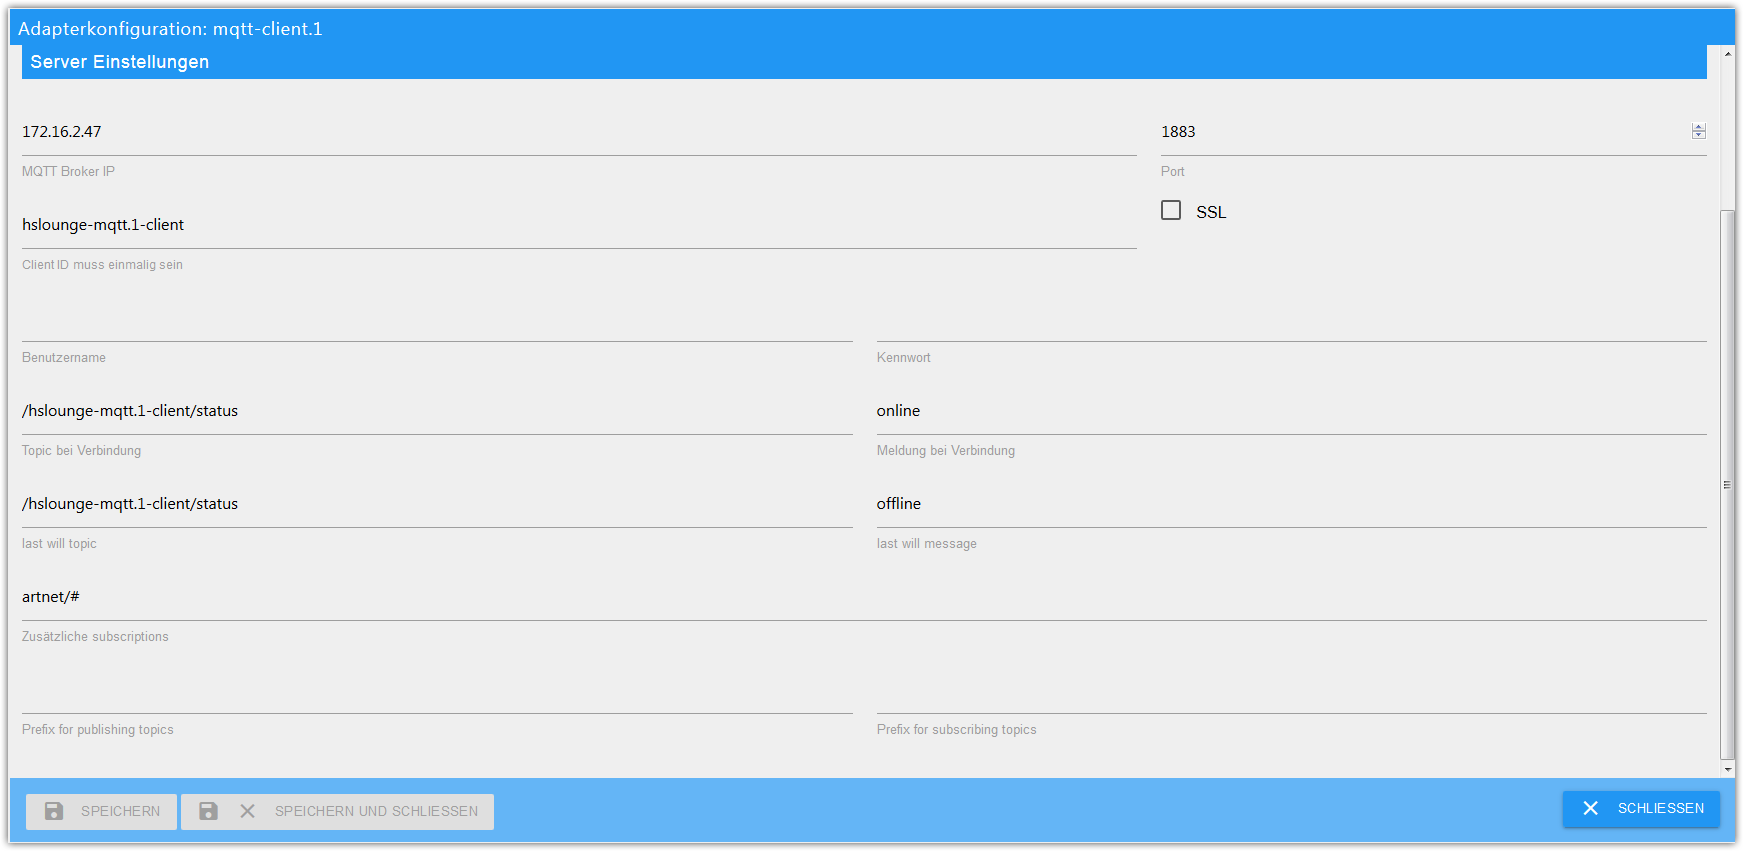The image size is (1743, 851).
Task: Click the floppy disk icon on Speichern
Action: [x=54, y=811]
